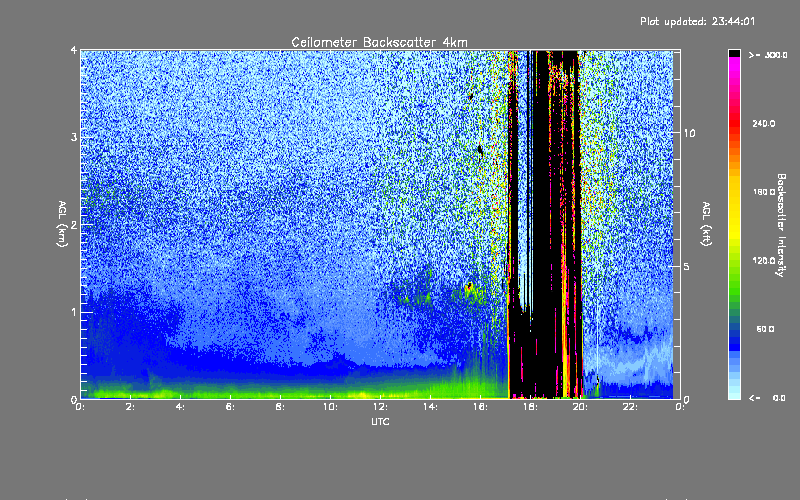Click the "Ceilometer Backscatter 4km" plot title
The image size is (800, 500).
[x=379, y=42]
